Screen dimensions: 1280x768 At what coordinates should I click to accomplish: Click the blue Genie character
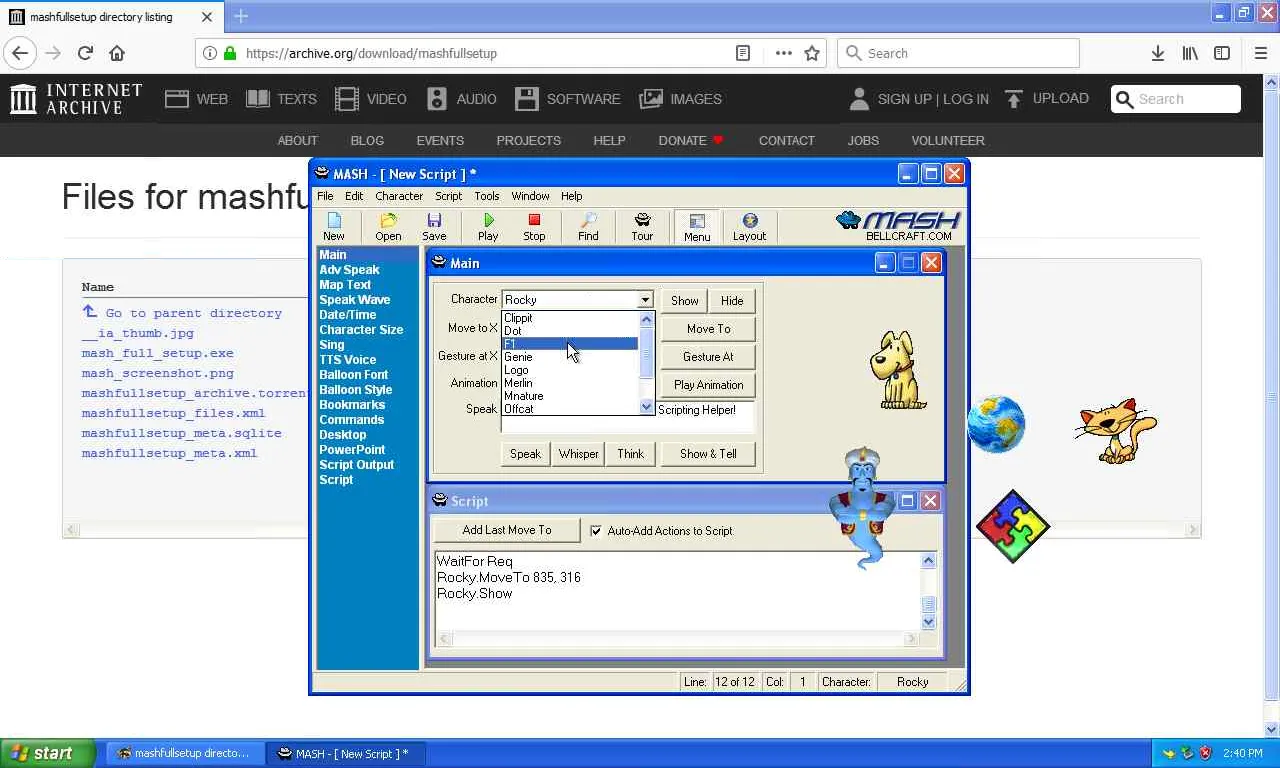(860, 508)
